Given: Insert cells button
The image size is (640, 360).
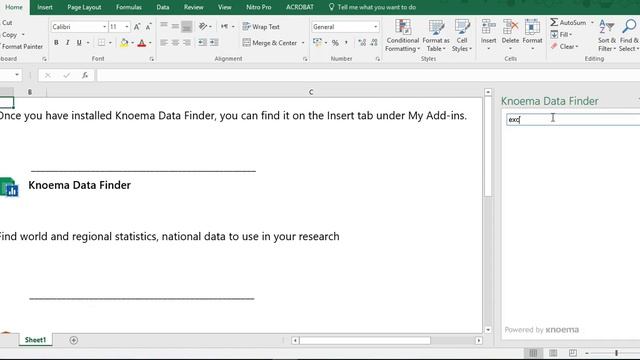Looking at the screenshot, I should [489, 35].
